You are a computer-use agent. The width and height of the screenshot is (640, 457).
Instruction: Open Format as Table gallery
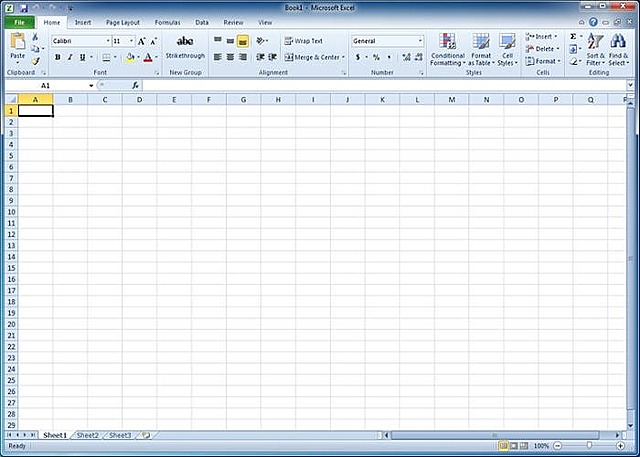(x=481, y=50)
